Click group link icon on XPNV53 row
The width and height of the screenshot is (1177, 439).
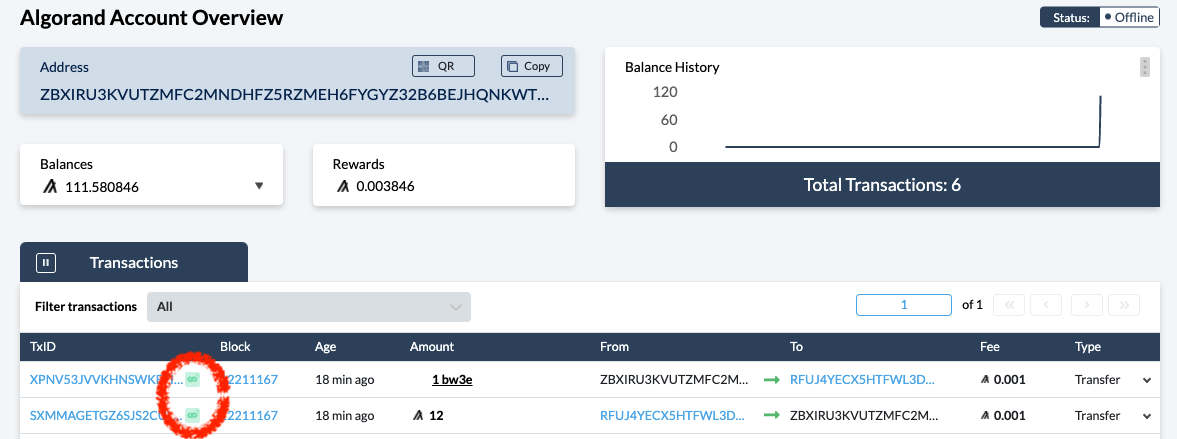(192, 380)
